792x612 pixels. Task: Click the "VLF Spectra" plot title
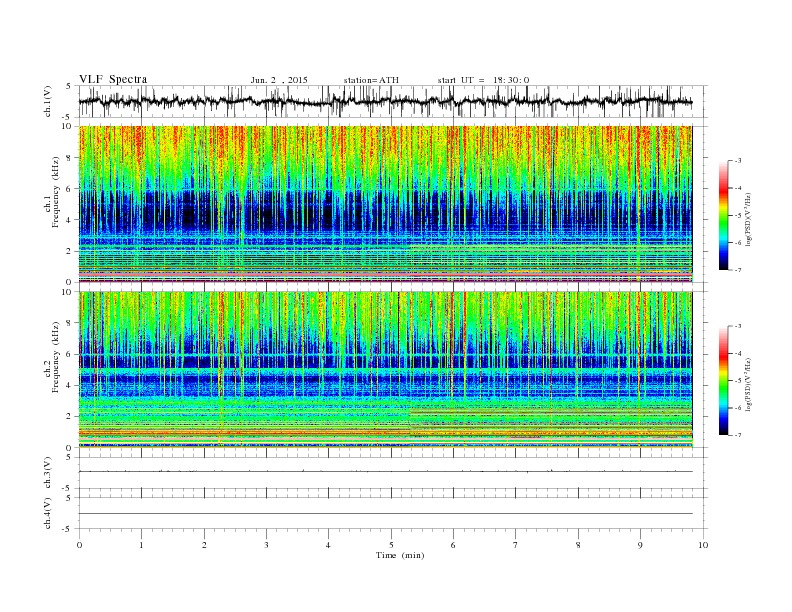click(113, 79)
